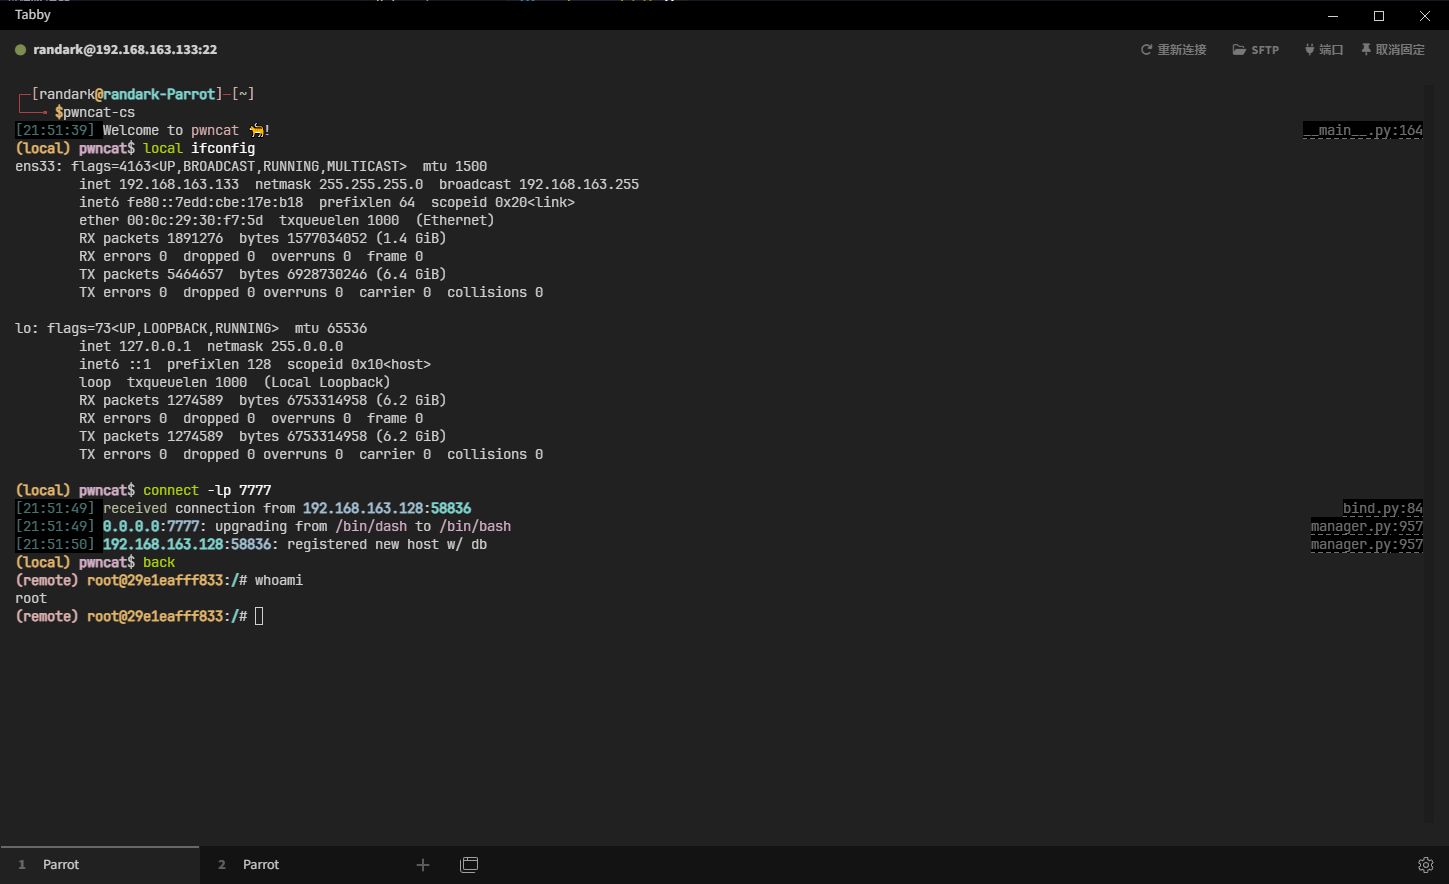1449x884 pixels.
Task: Click the 'local ifconfig' command line
Action: pos(199,148)
